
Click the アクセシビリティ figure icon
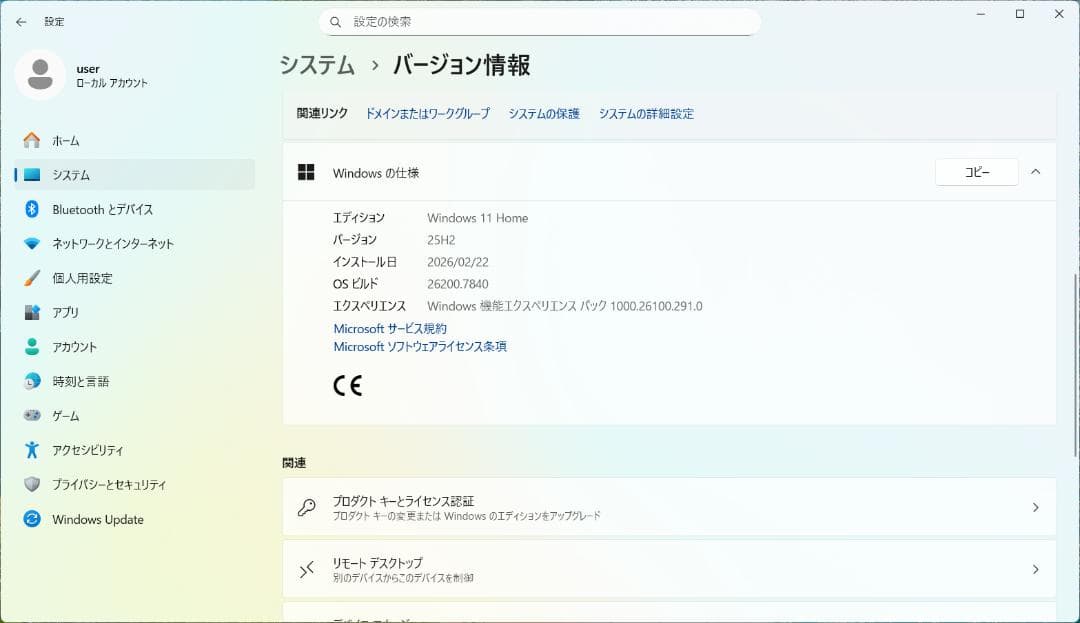point(32,450)
